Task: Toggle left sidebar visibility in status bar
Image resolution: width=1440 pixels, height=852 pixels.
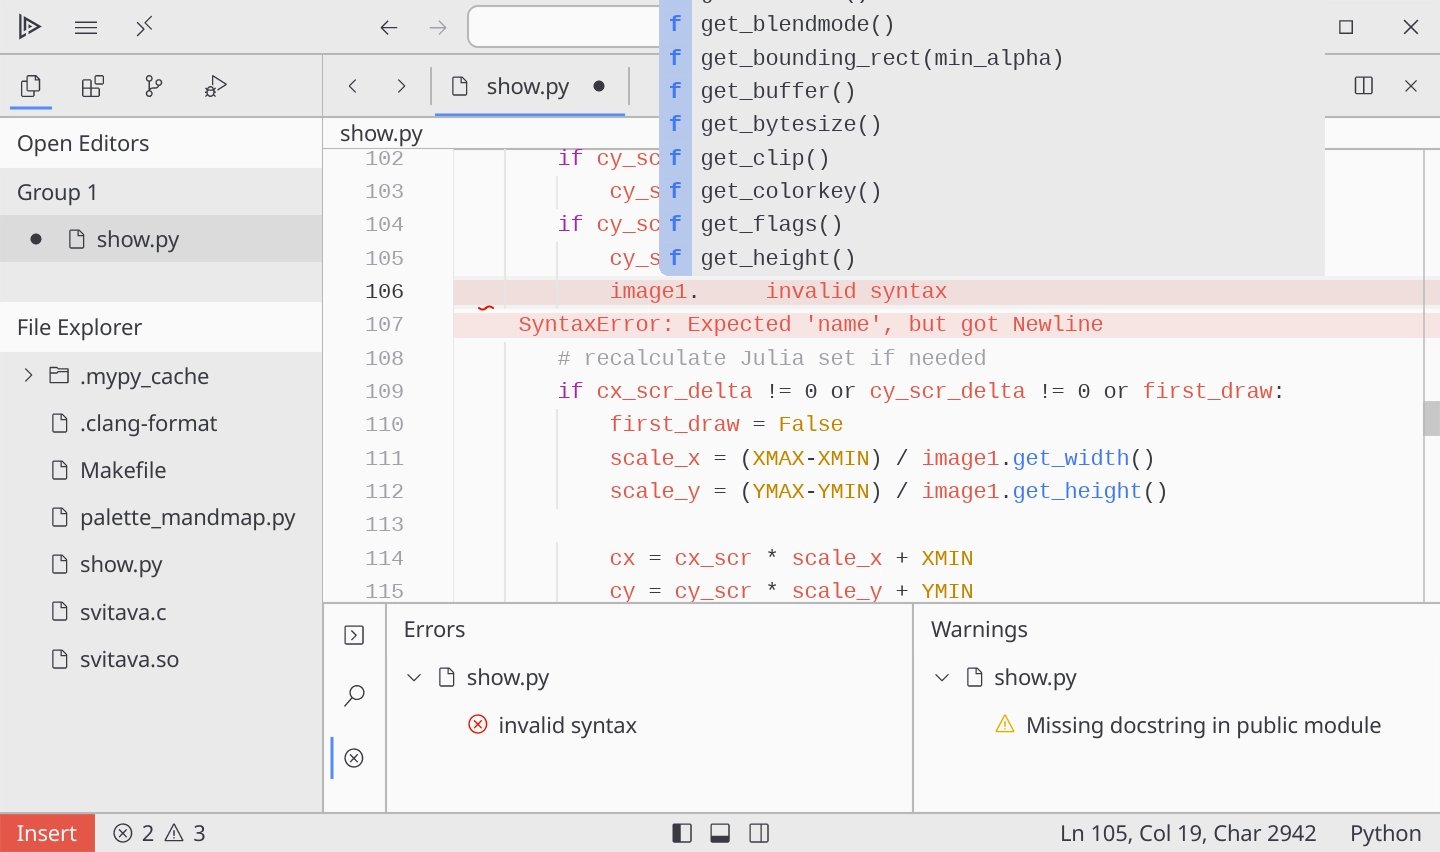Action: pyautogui.click(x=682, y=833)
